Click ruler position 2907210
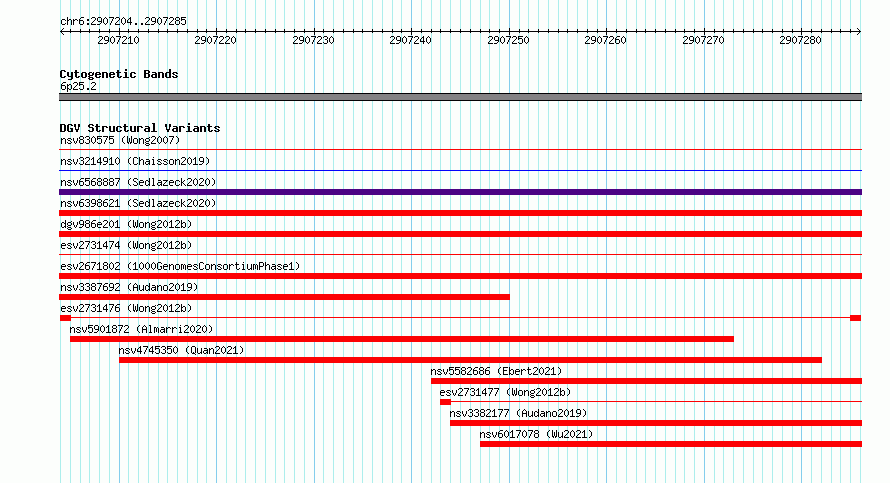 [x=118, y=40]
